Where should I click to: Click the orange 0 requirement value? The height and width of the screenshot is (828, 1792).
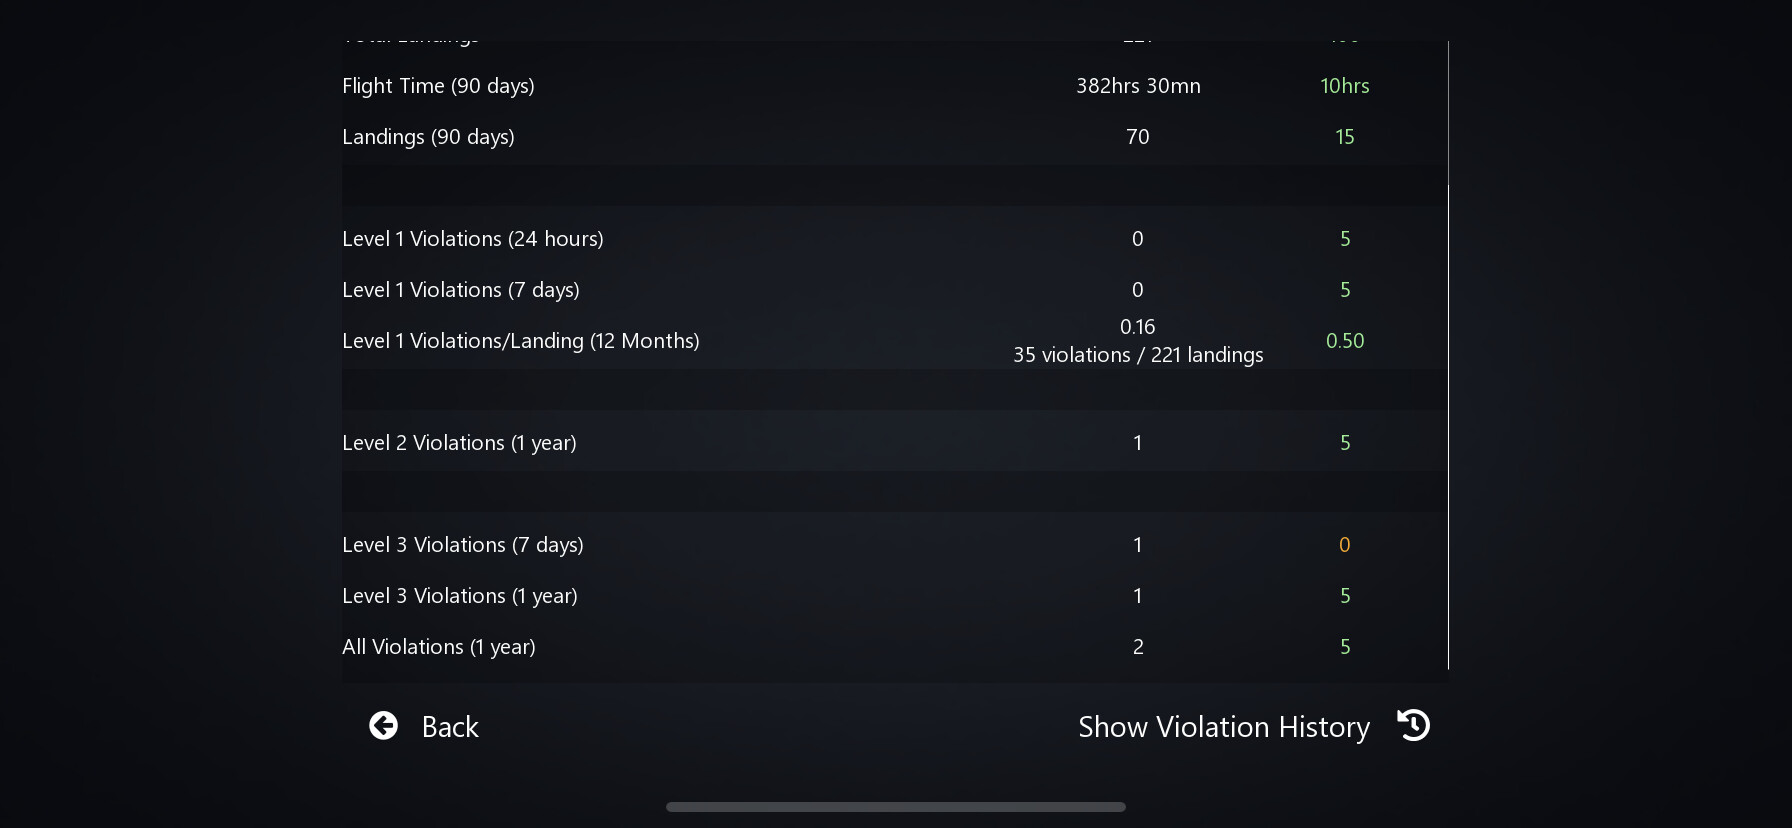[1344, 545]
